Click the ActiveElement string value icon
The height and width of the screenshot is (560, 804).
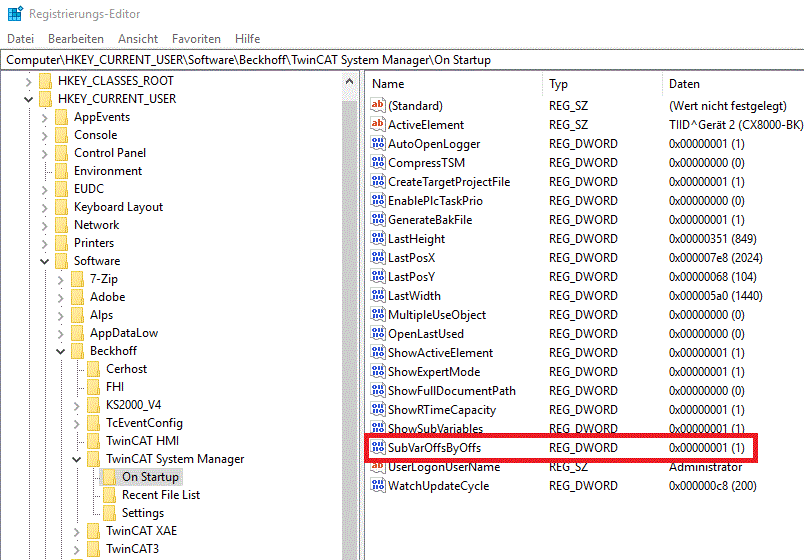[378, 124]
